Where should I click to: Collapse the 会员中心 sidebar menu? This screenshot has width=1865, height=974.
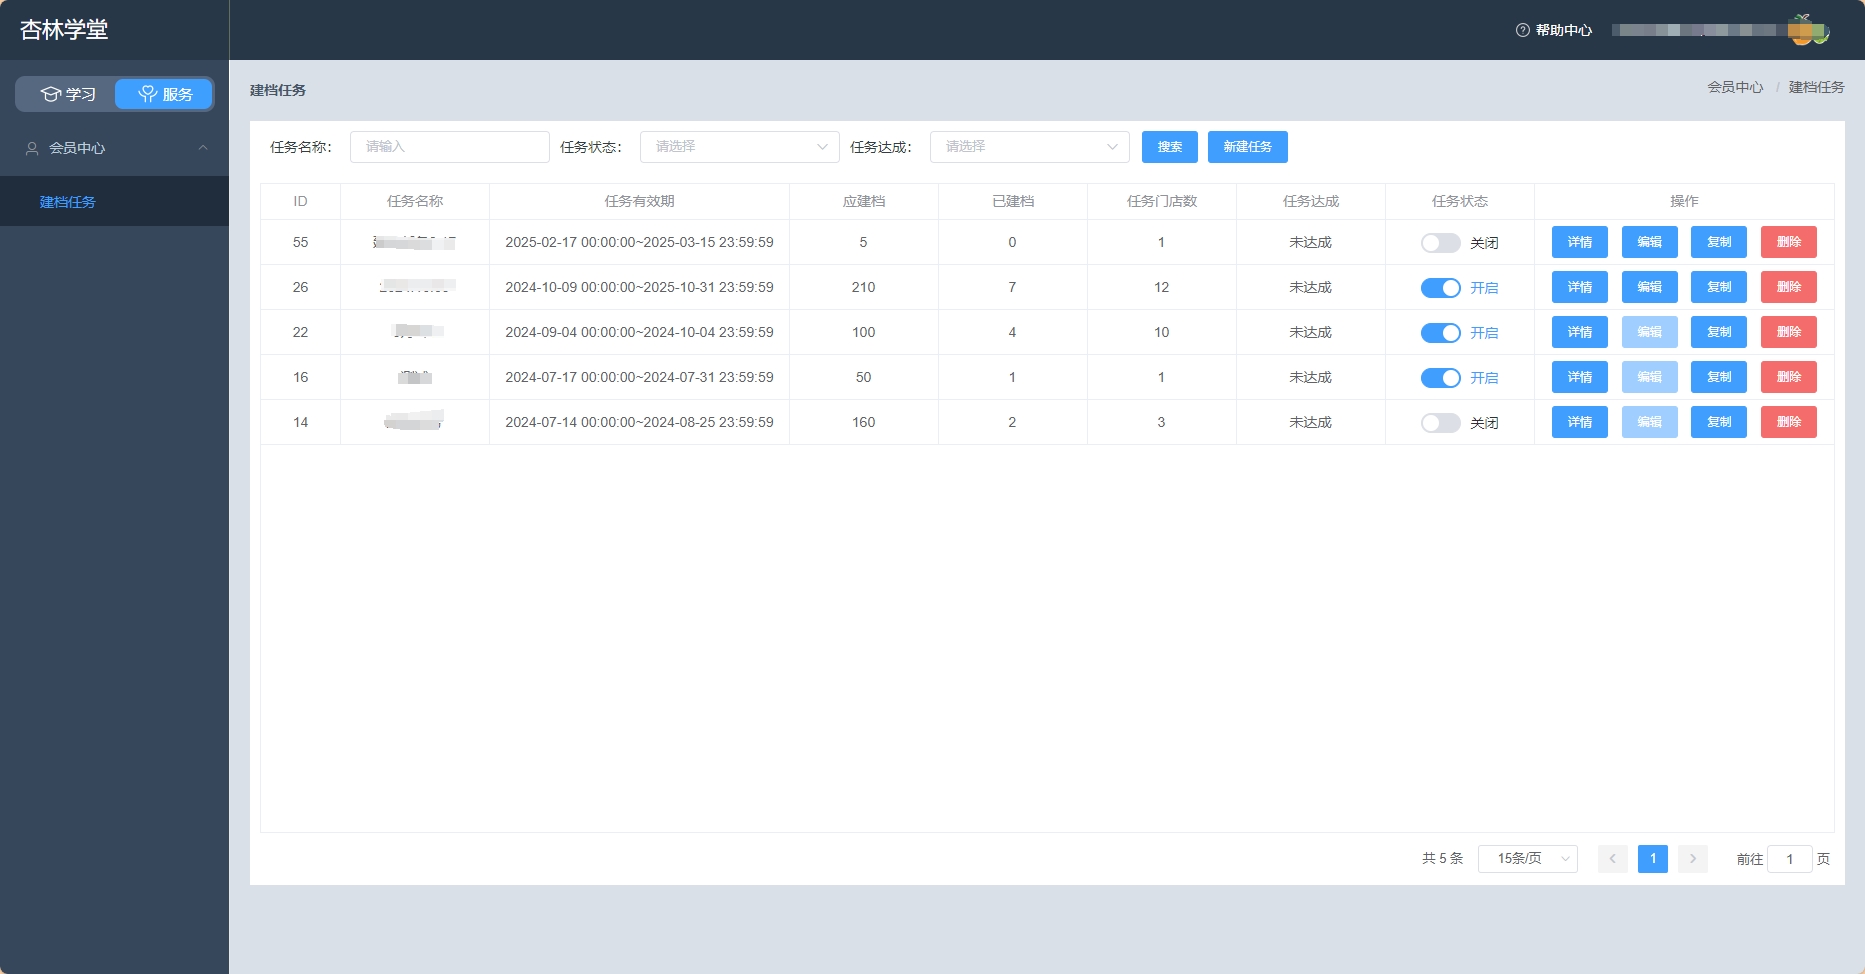[114, 148]
